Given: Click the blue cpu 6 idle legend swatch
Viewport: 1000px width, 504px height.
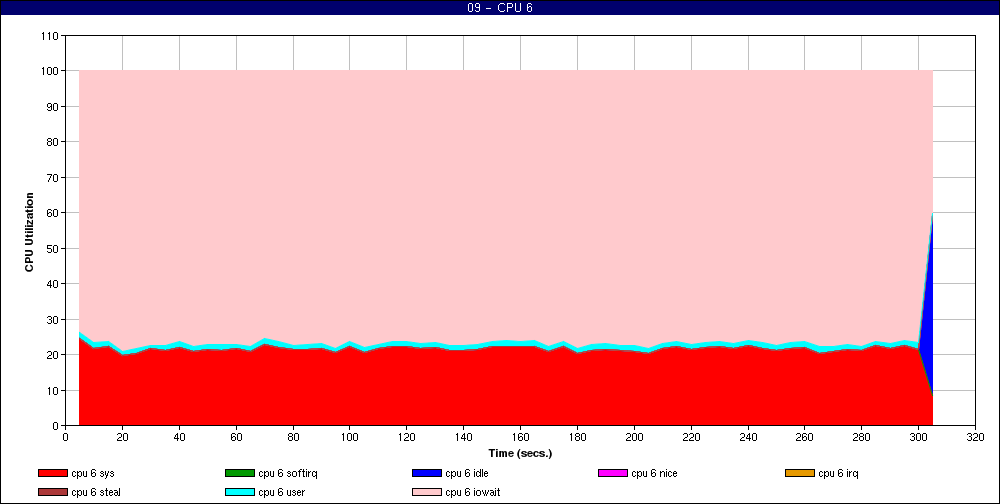Looking at the screenshot, I should [426, 473].
